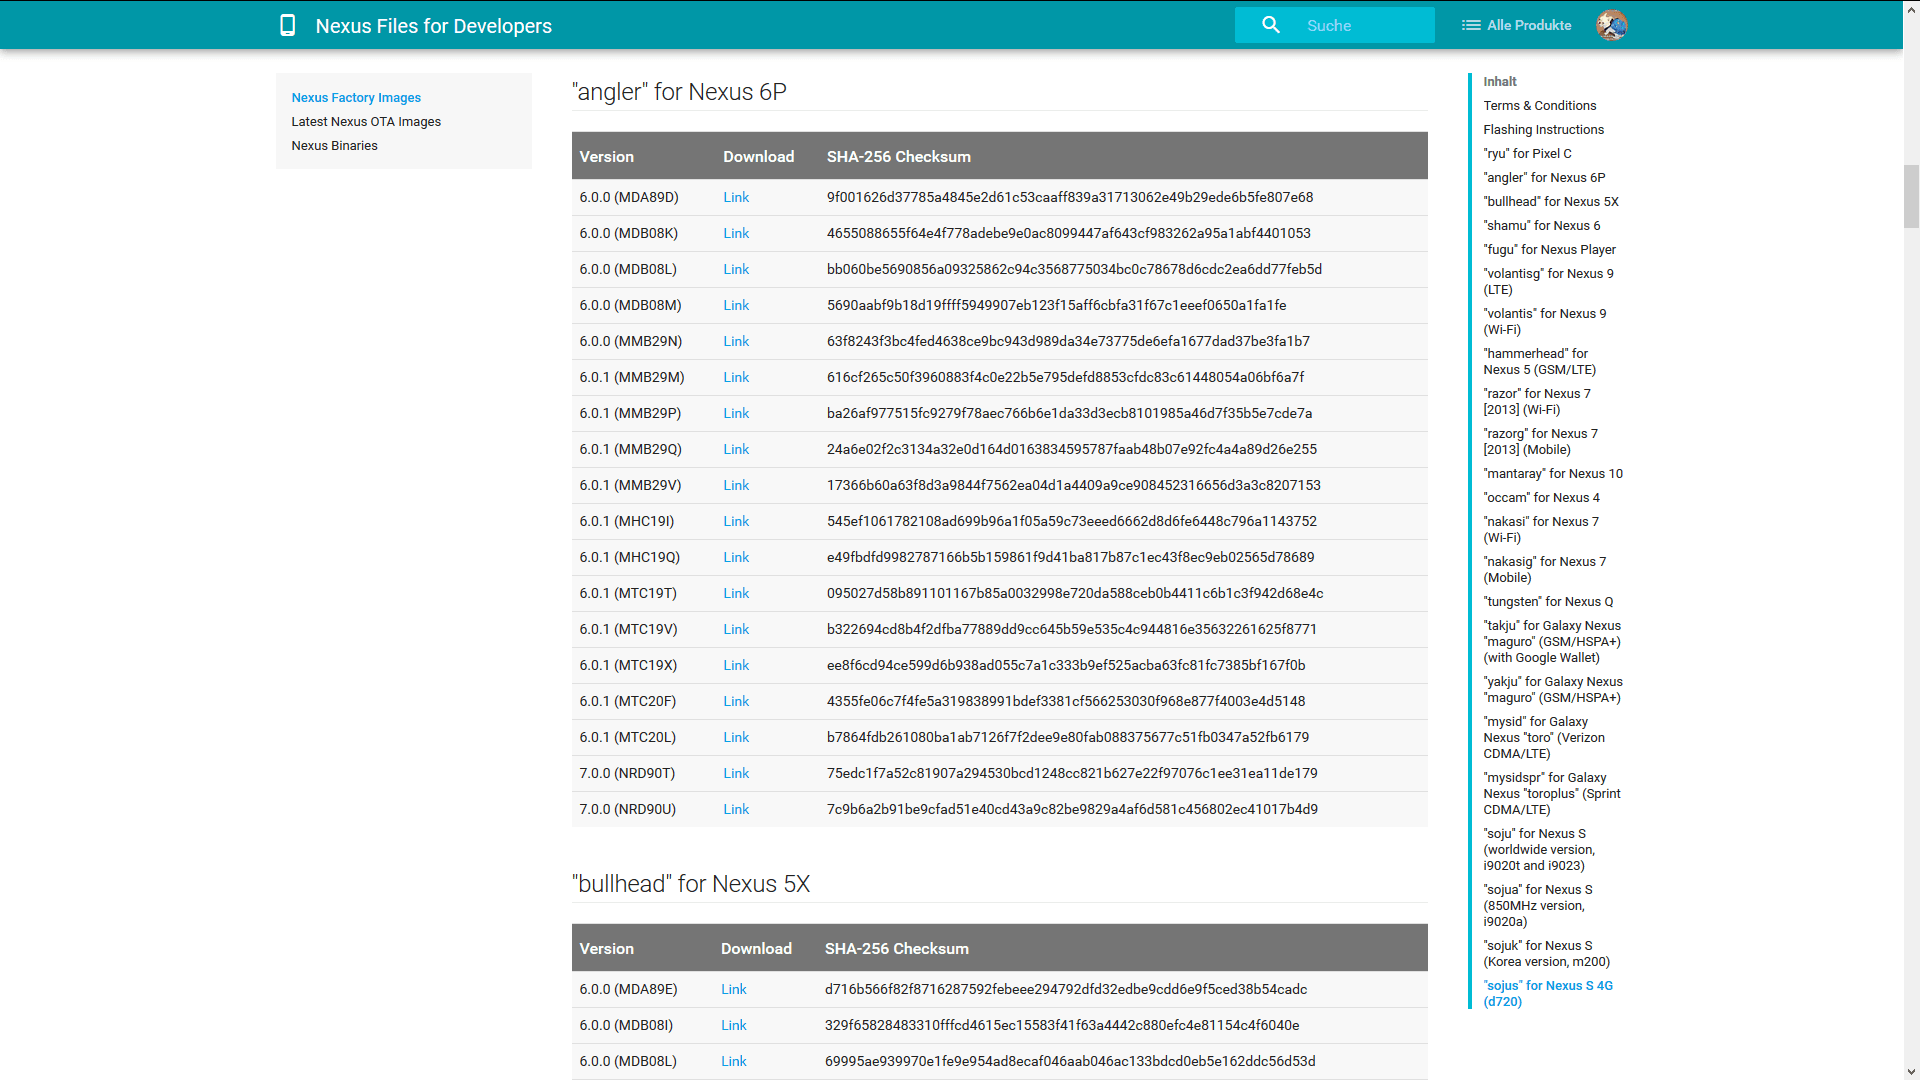Screen dimensions: 1920x1080
Task: Jump to "angler" for Nexus 6P in contents
Action: 1544,178
